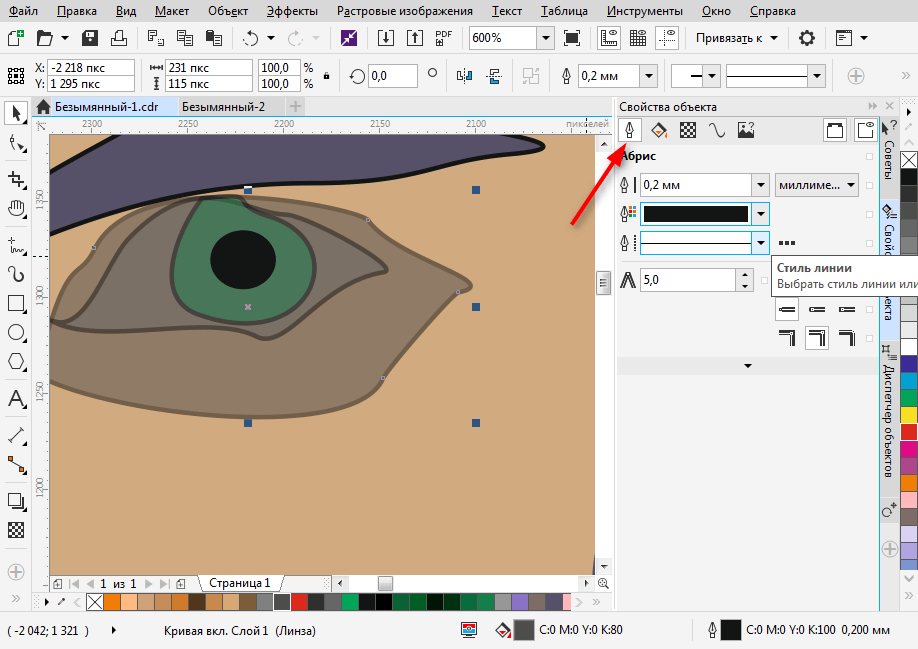The width and height of the screenshot is (918, 649).
Task: Open the Fill tab in object properties
Action: click(x=659, y=130)
